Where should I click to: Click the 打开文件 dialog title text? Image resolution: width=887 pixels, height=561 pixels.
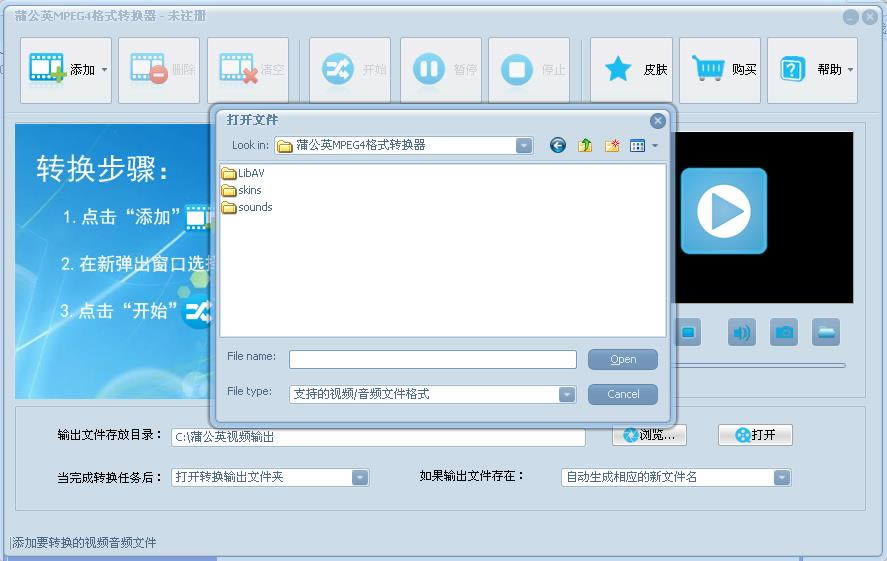pos(252,120)
